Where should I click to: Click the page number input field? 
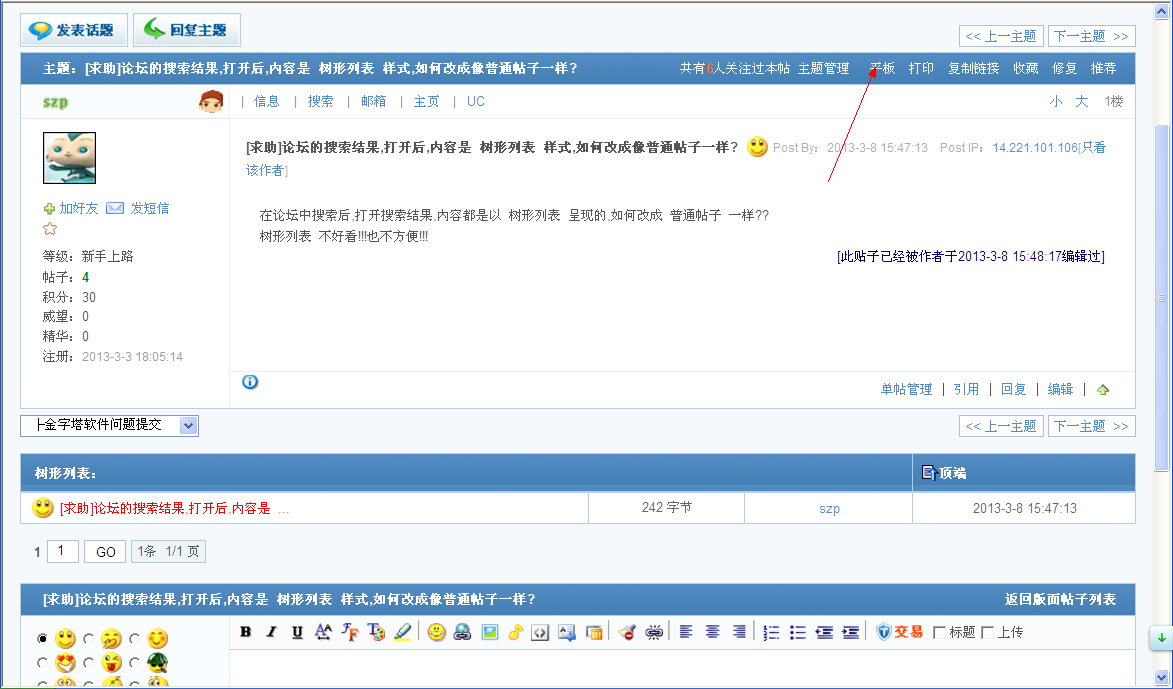pyautogui.click(x=62, y=552)
